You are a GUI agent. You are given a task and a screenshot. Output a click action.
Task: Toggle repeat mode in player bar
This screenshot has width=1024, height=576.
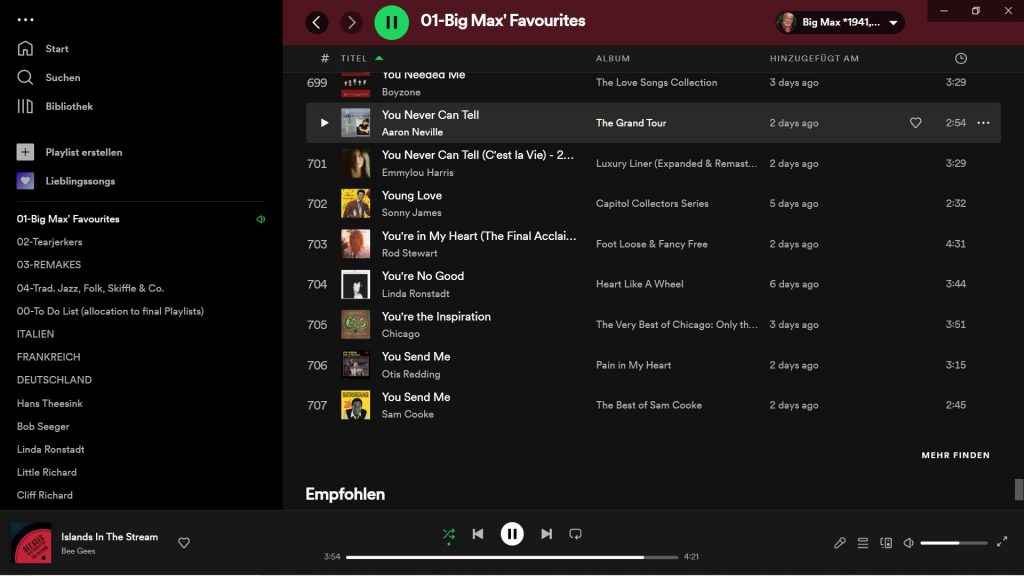[x=575, y=534]
